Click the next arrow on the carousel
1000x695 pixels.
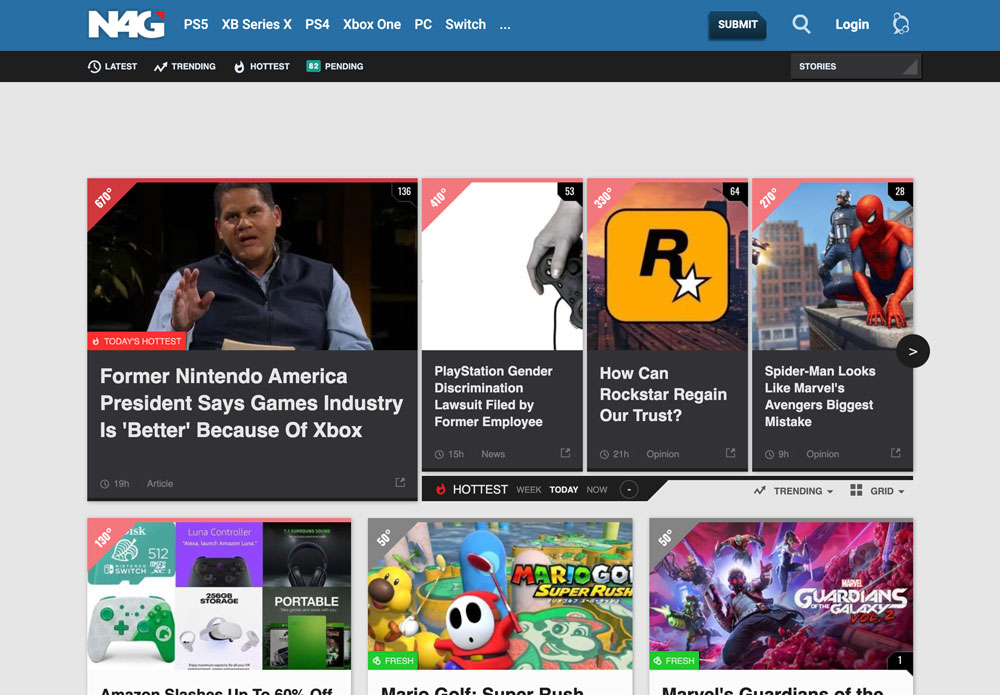pyautogui.click(x=913, y=351)
